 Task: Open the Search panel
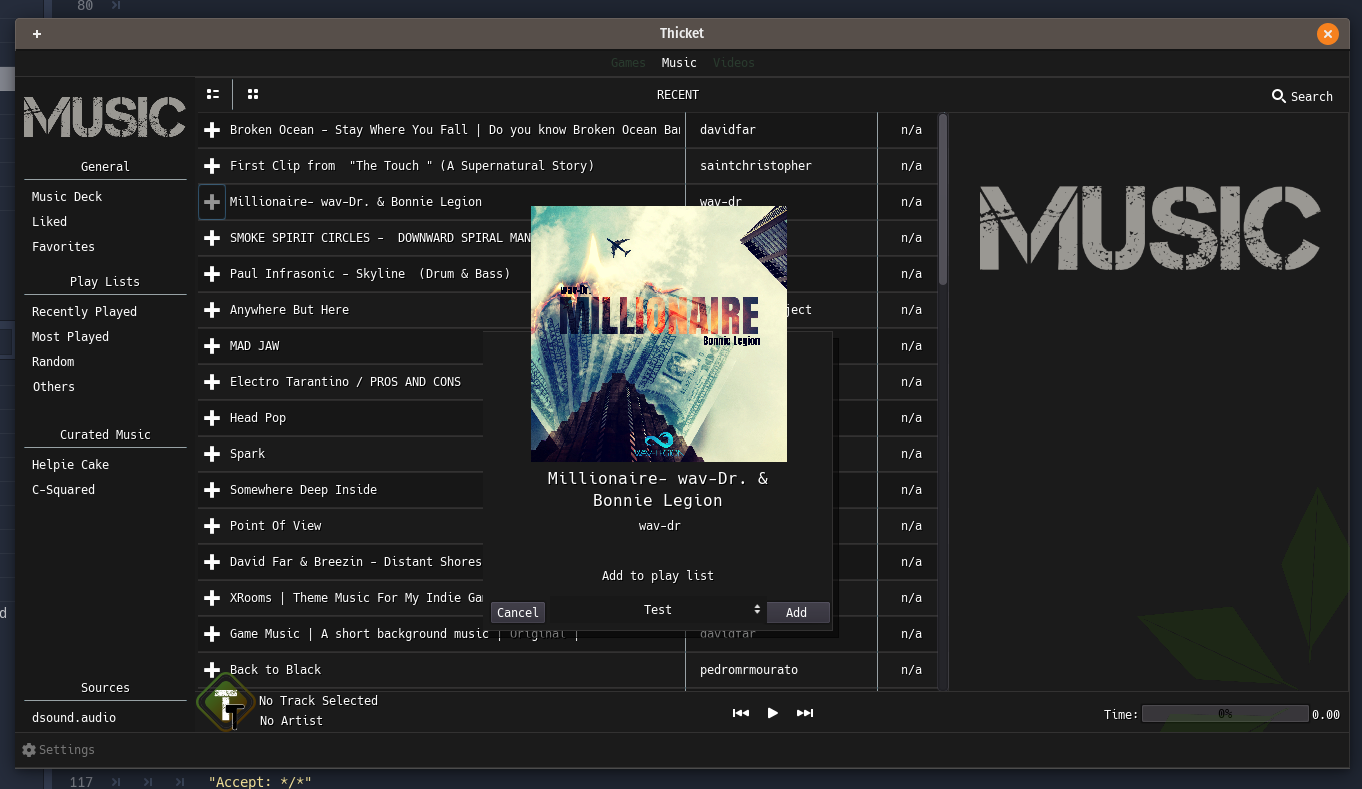1302,96
